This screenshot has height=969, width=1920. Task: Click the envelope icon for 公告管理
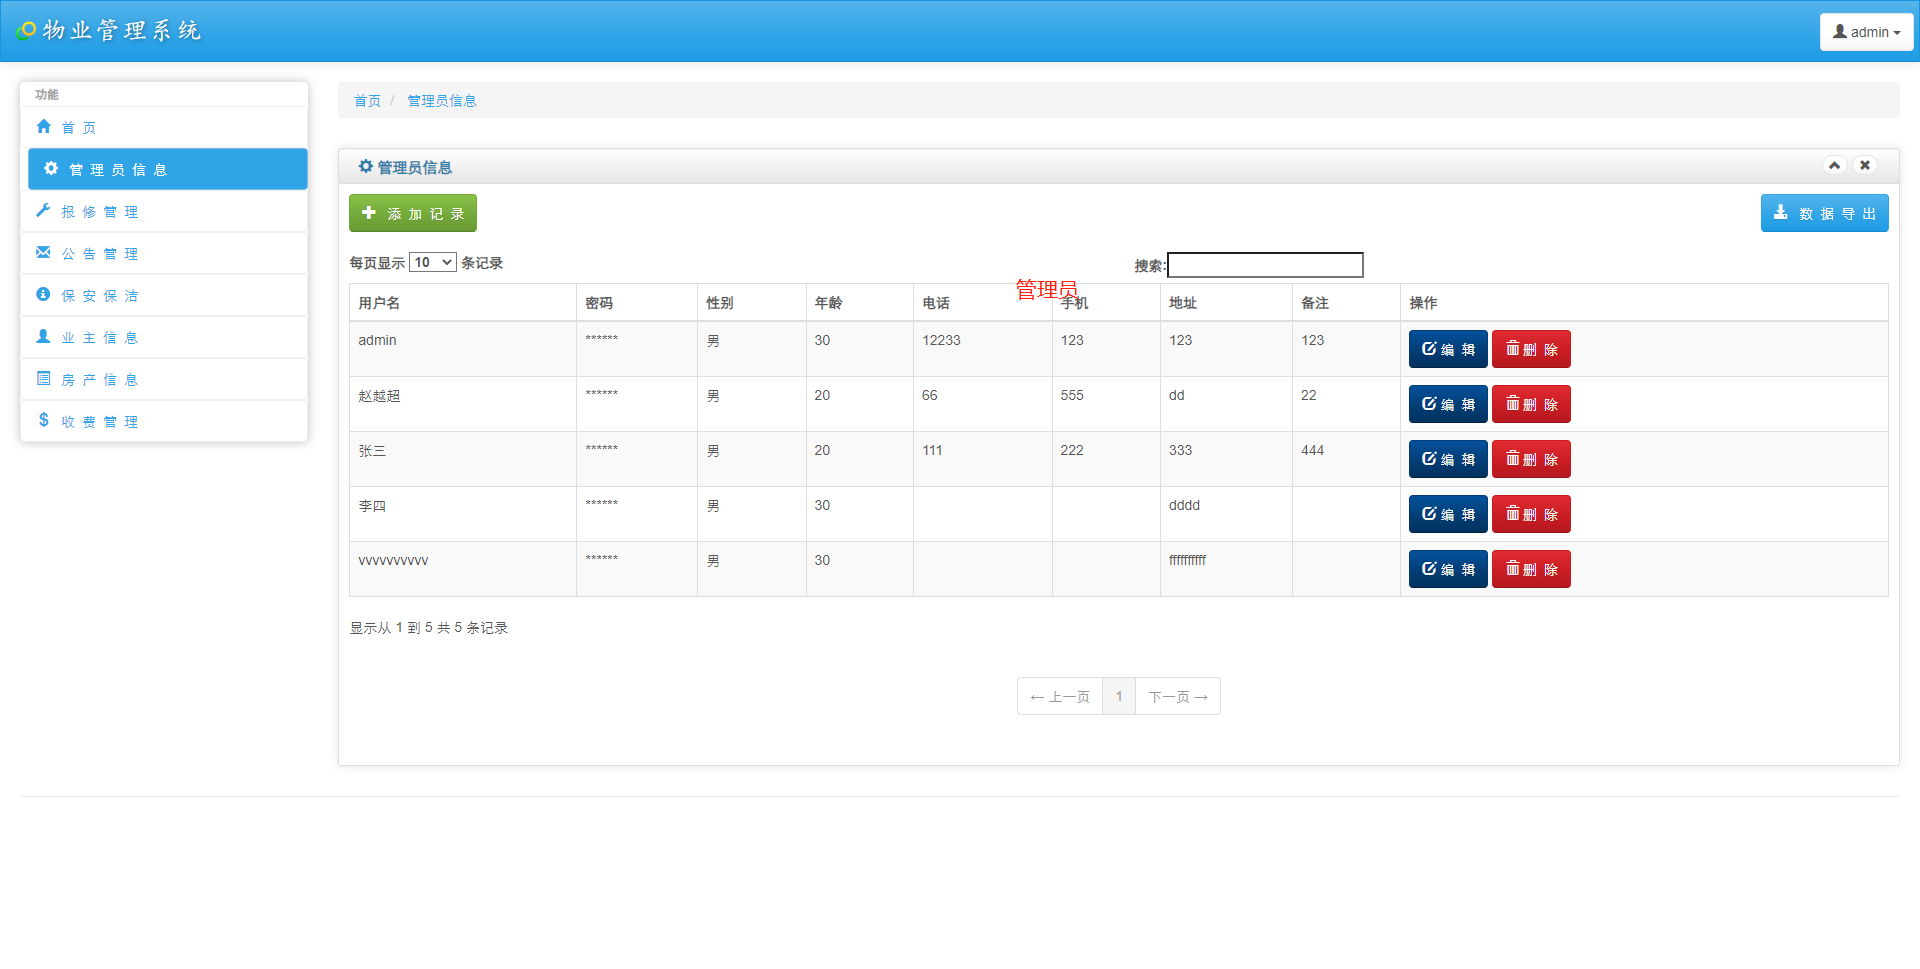click(x=43, y=253)
